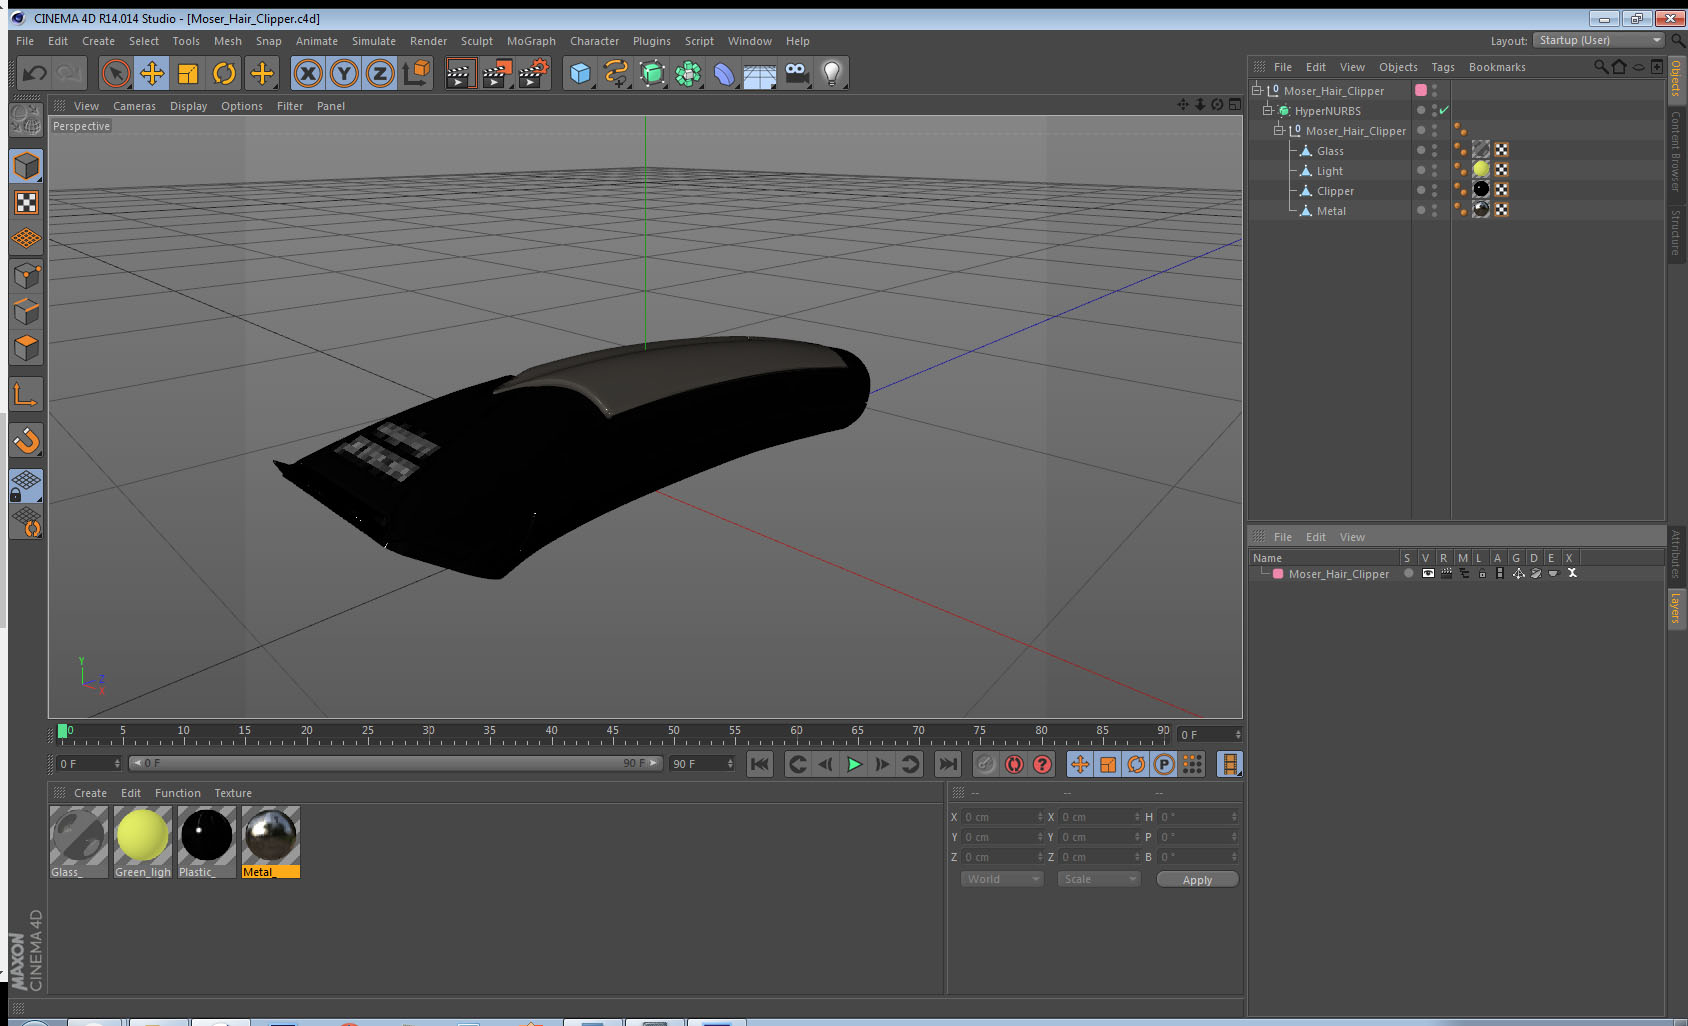Image resolution: width=1688 pixels, height=1026 pixels.
Task: Open the spline tools icon
Action: [x=616, y=73]
